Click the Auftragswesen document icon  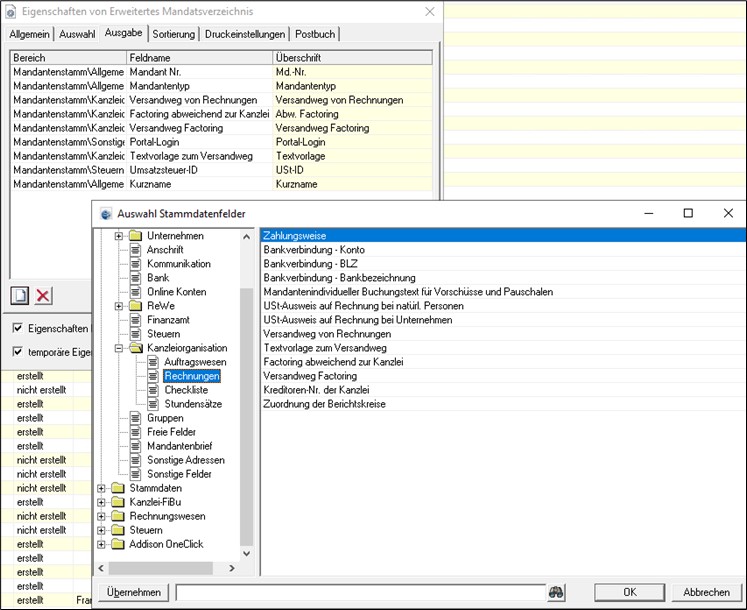(152, 362)
